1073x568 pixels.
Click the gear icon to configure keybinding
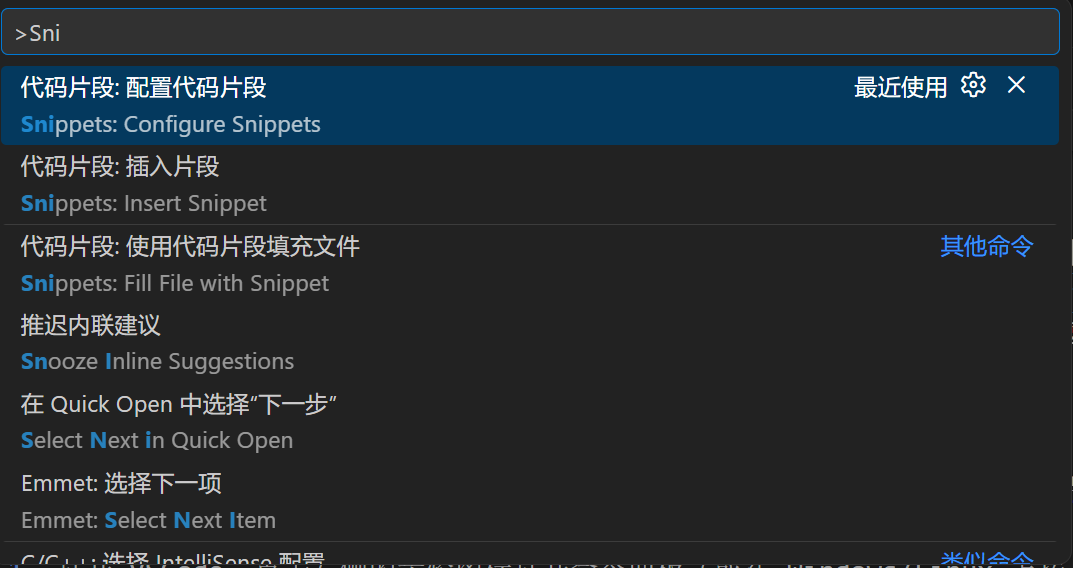973,86
